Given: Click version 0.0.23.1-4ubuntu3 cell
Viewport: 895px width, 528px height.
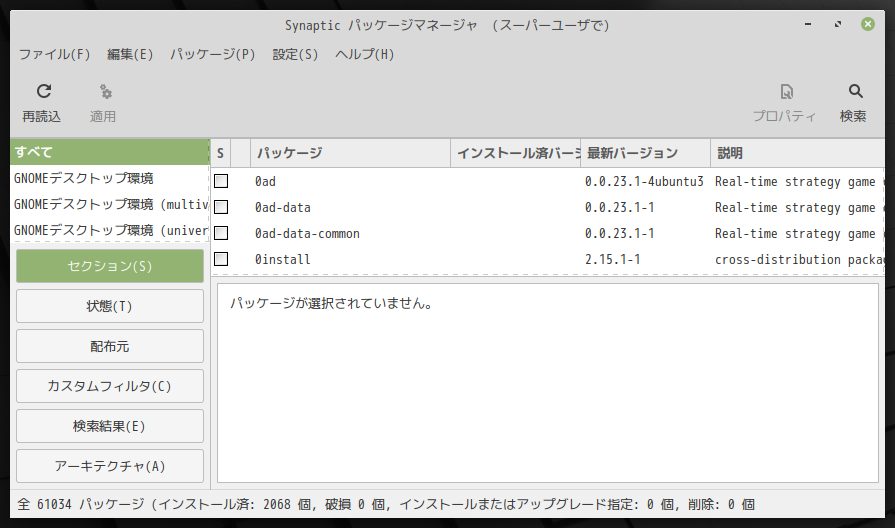Looking at the screenshot, I should pos(644,182).
